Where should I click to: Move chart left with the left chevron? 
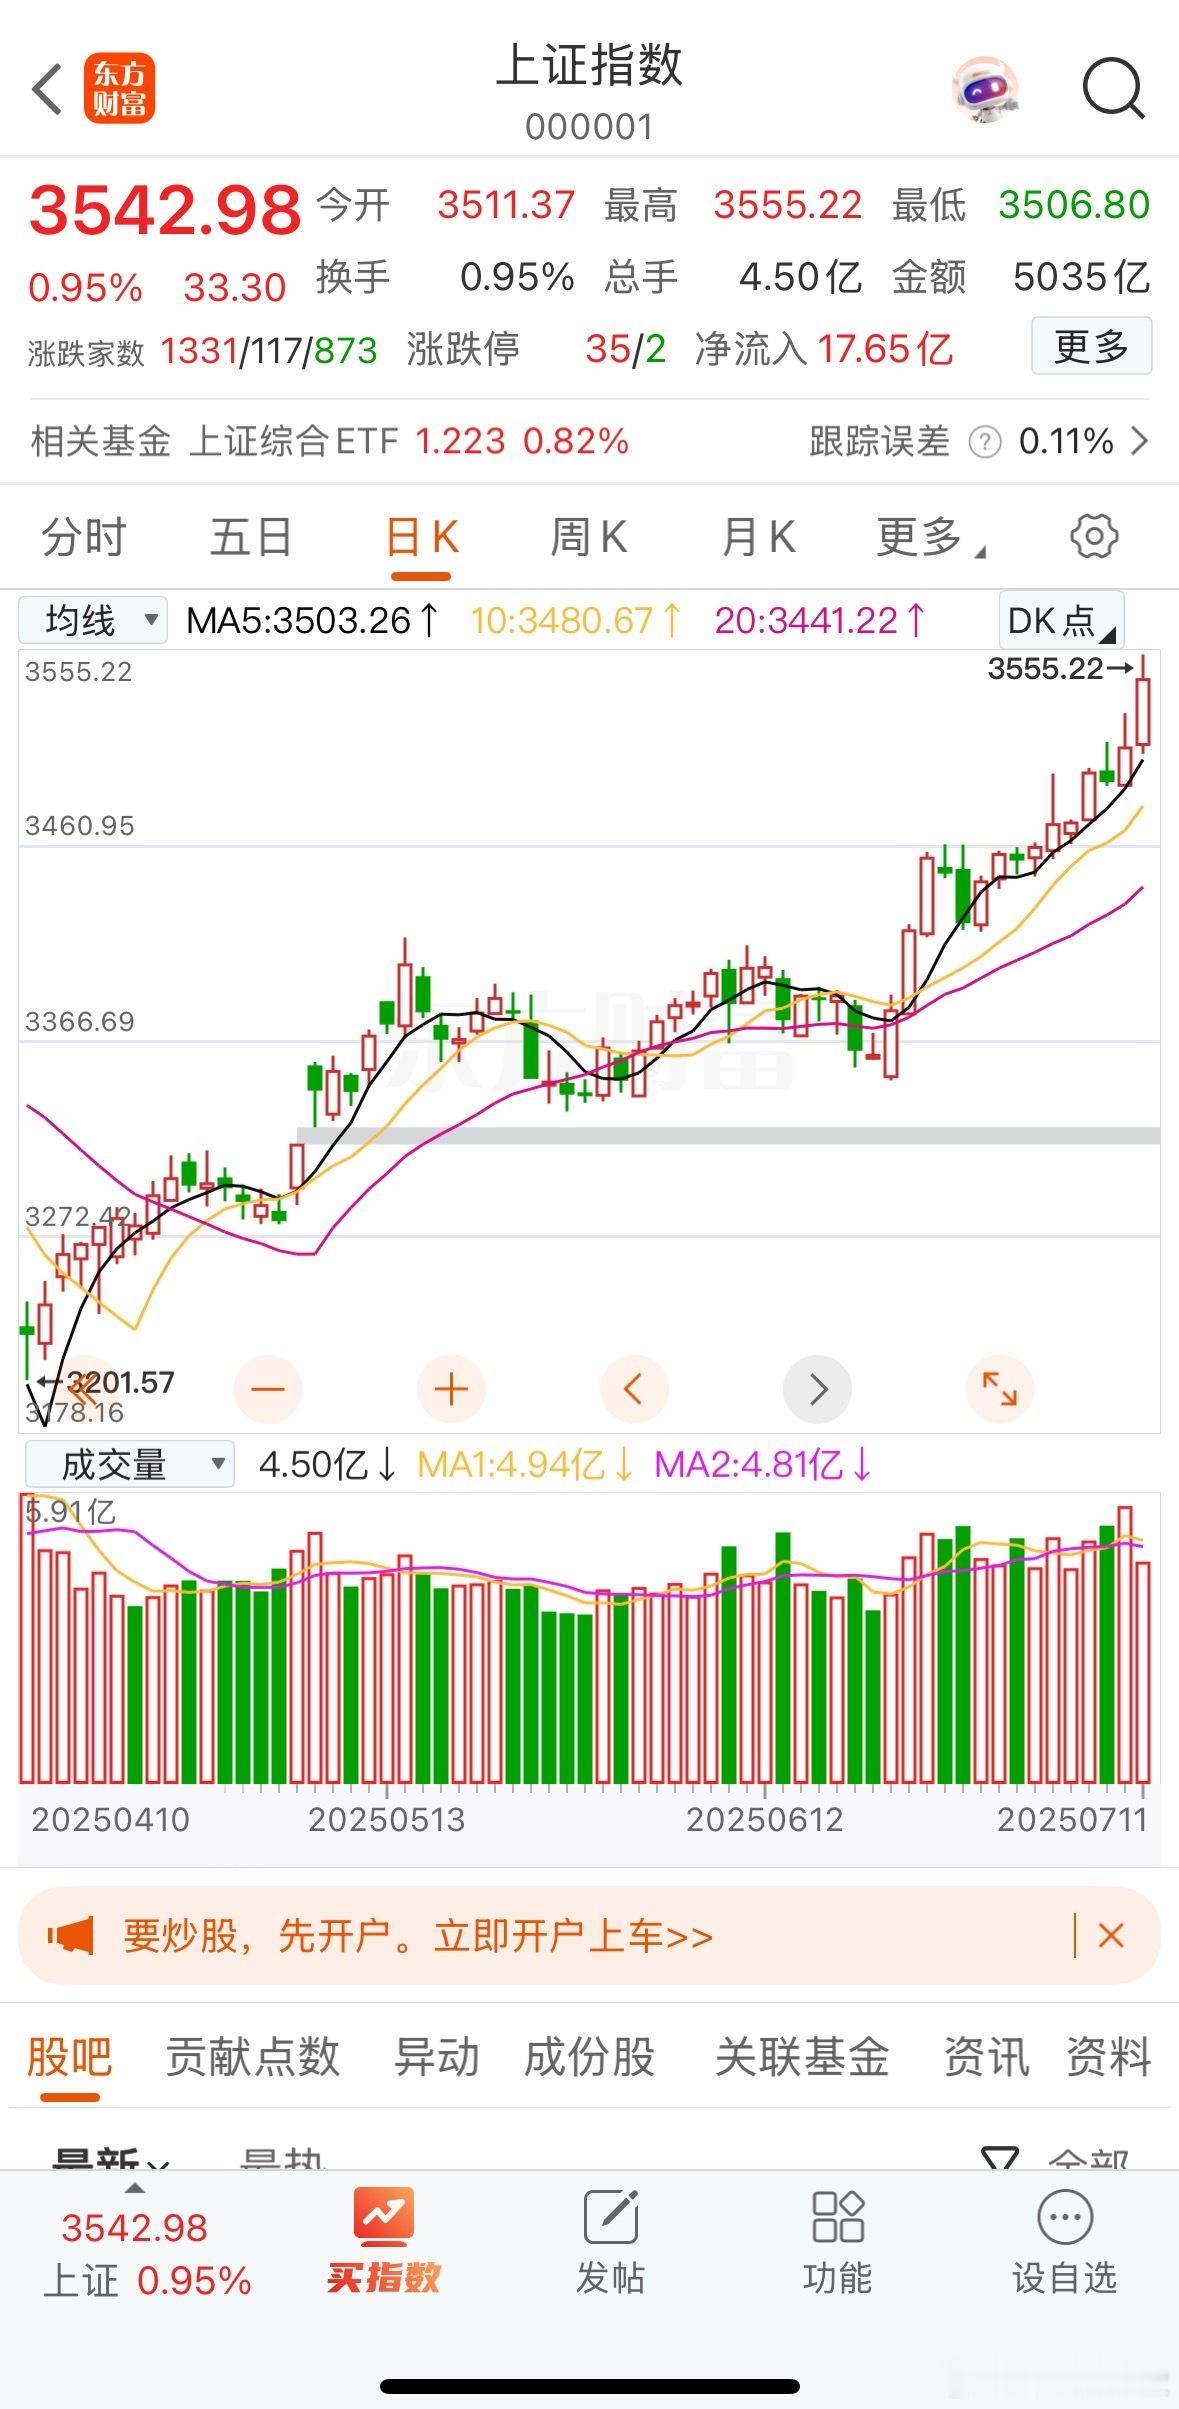coord(634,1388)
